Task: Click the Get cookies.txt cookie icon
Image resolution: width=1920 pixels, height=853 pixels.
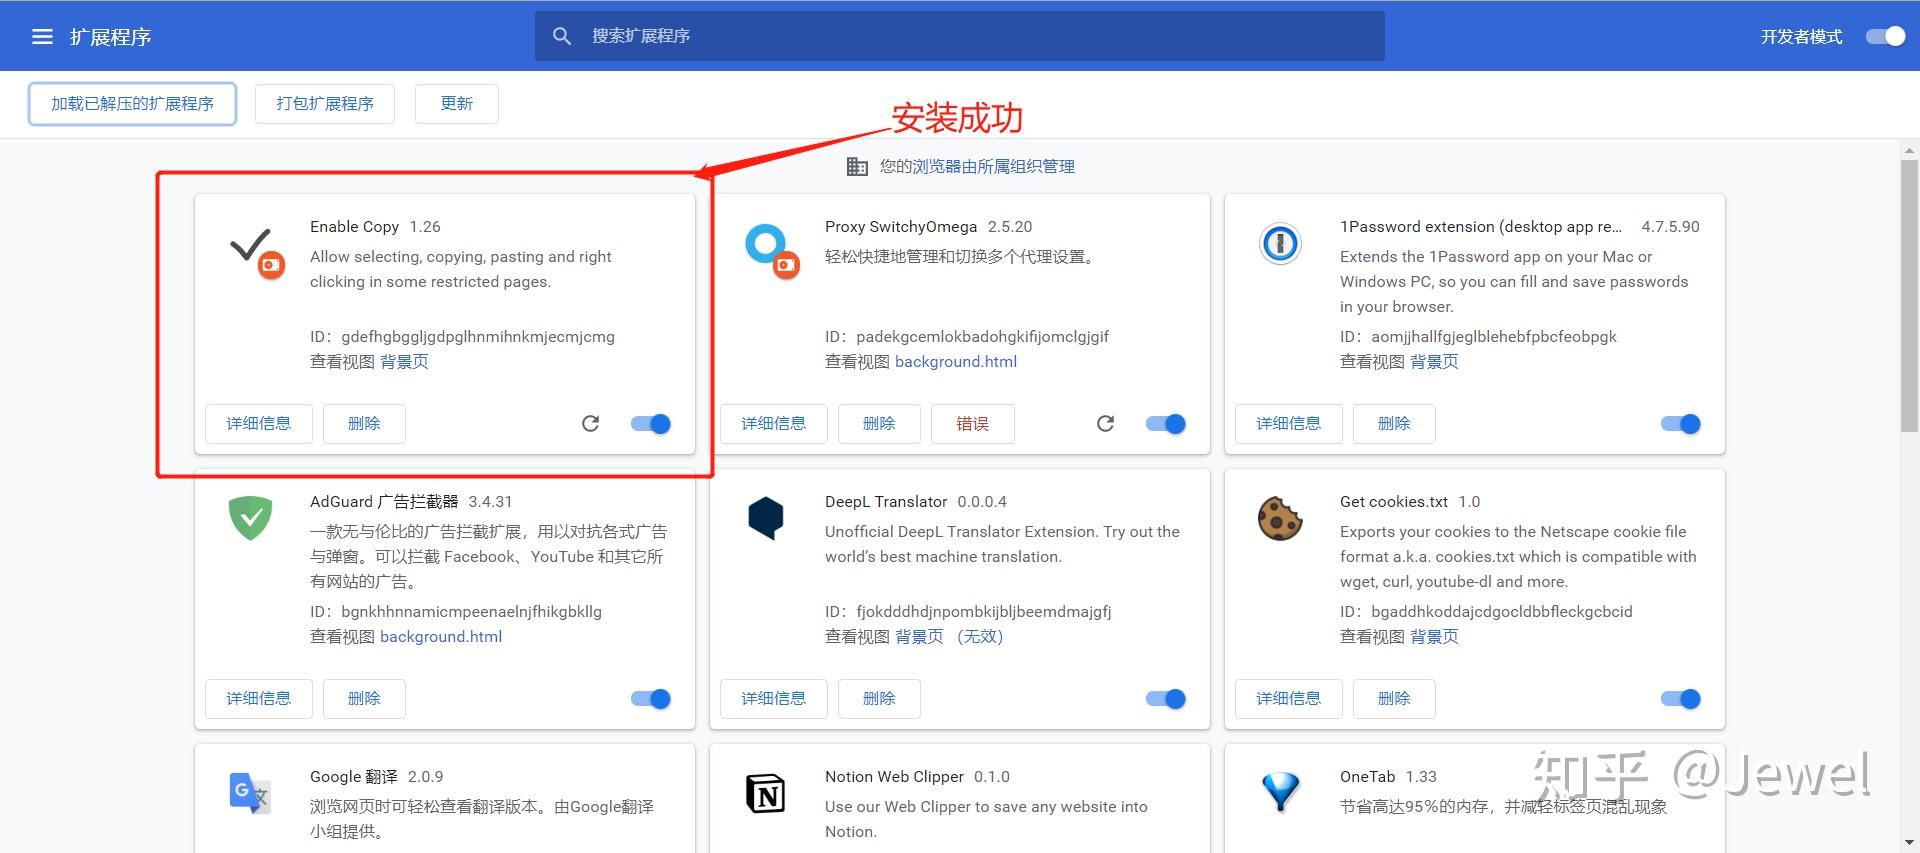Action: [1280, 518]
